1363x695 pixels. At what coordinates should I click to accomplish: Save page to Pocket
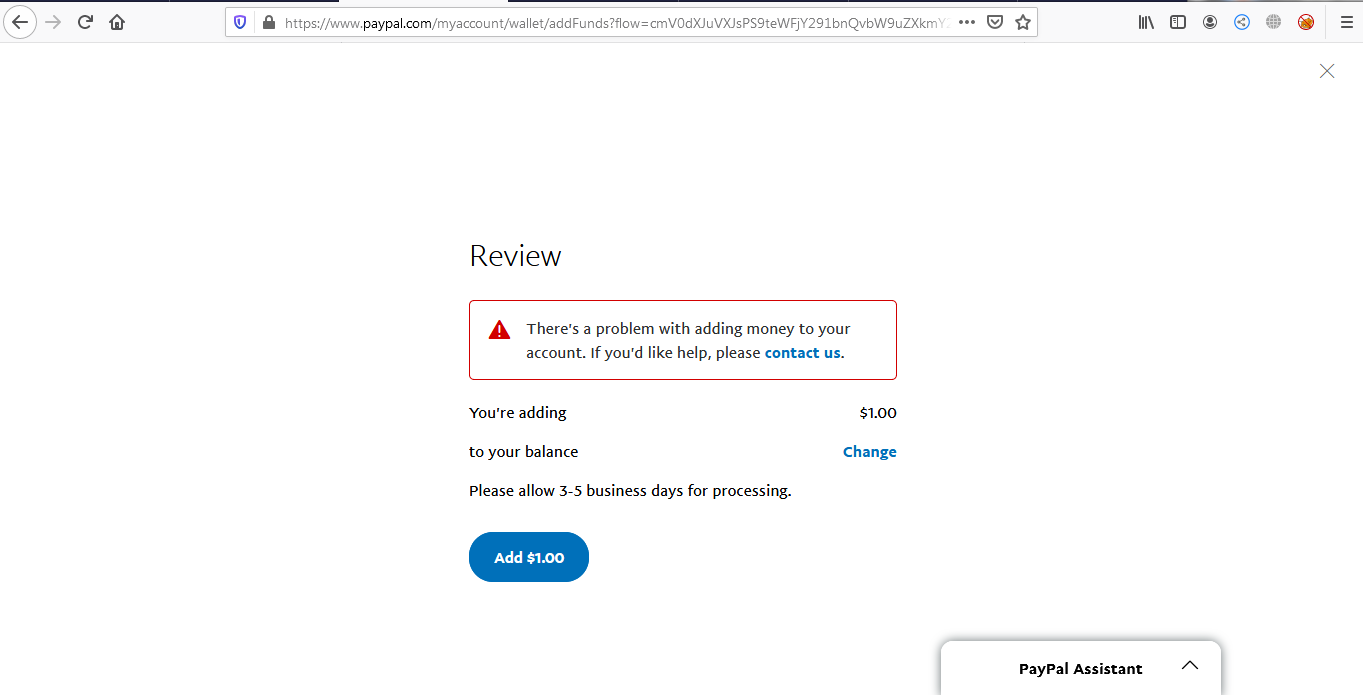coord(994,22)
